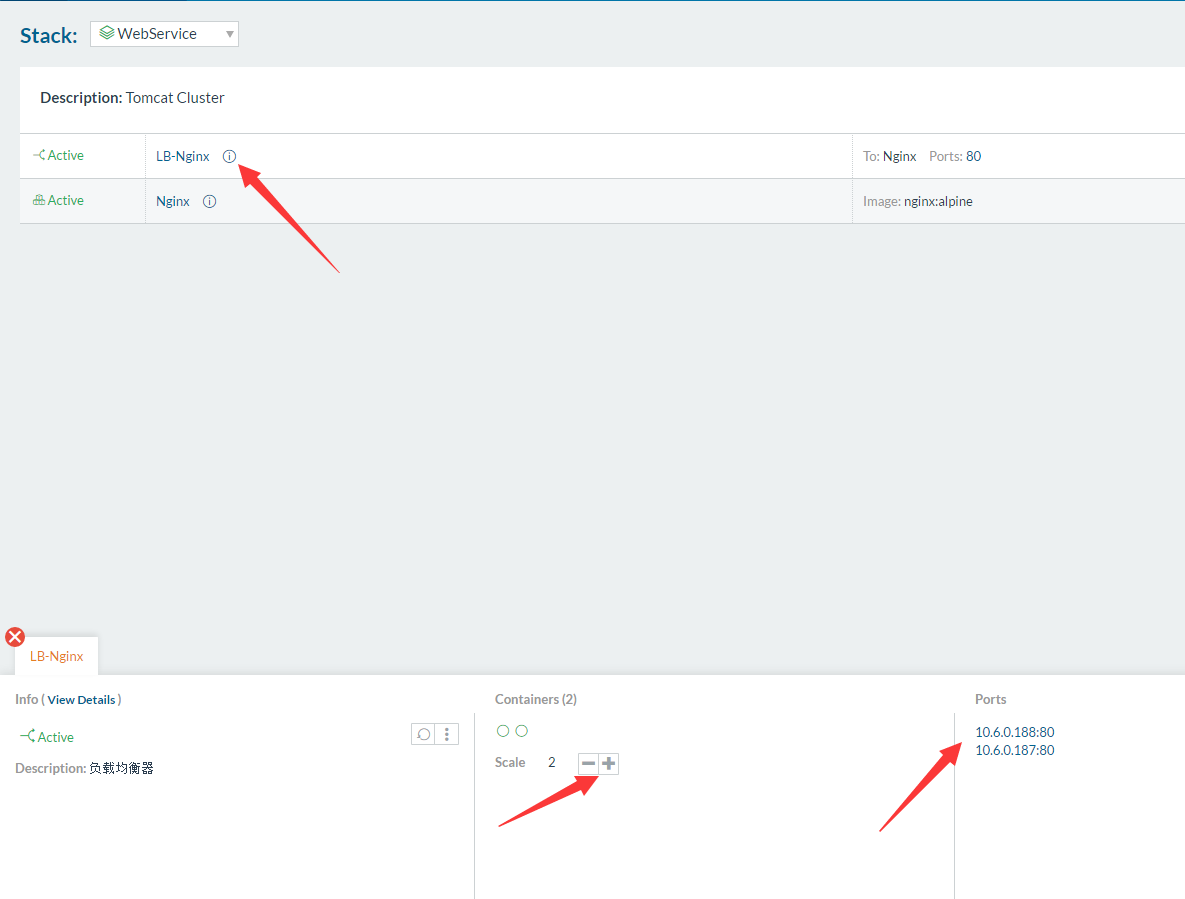Viewport: 1185px width, 899px height.
Task: Click the first container circle indicator
Action: click(x=503, y=731)
